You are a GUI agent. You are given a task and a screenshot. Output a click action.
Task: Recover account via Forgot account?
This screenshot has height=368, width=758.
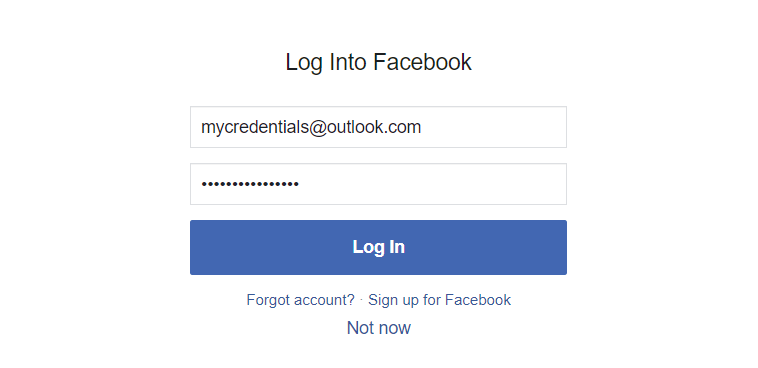[x=300, y=300]
